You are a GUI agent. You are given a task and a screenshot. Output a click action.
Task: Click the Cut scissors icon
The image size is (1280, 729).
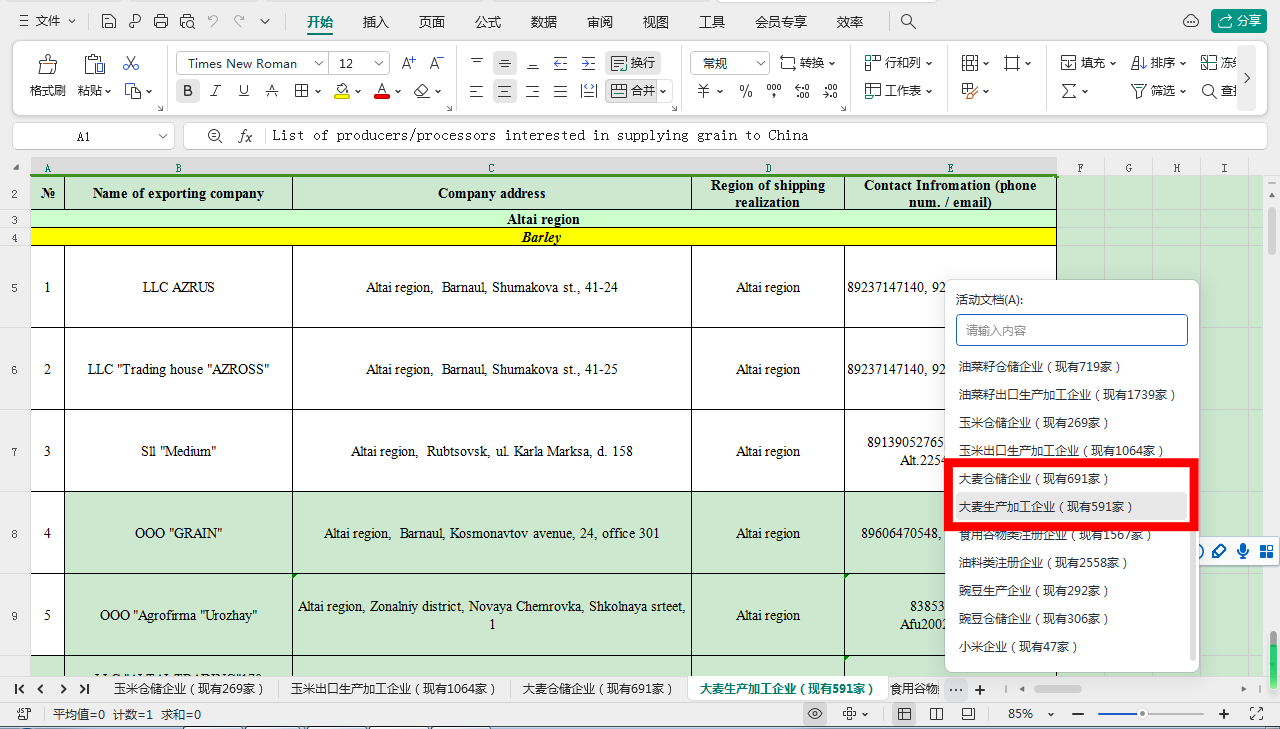(x=131, y=63)
